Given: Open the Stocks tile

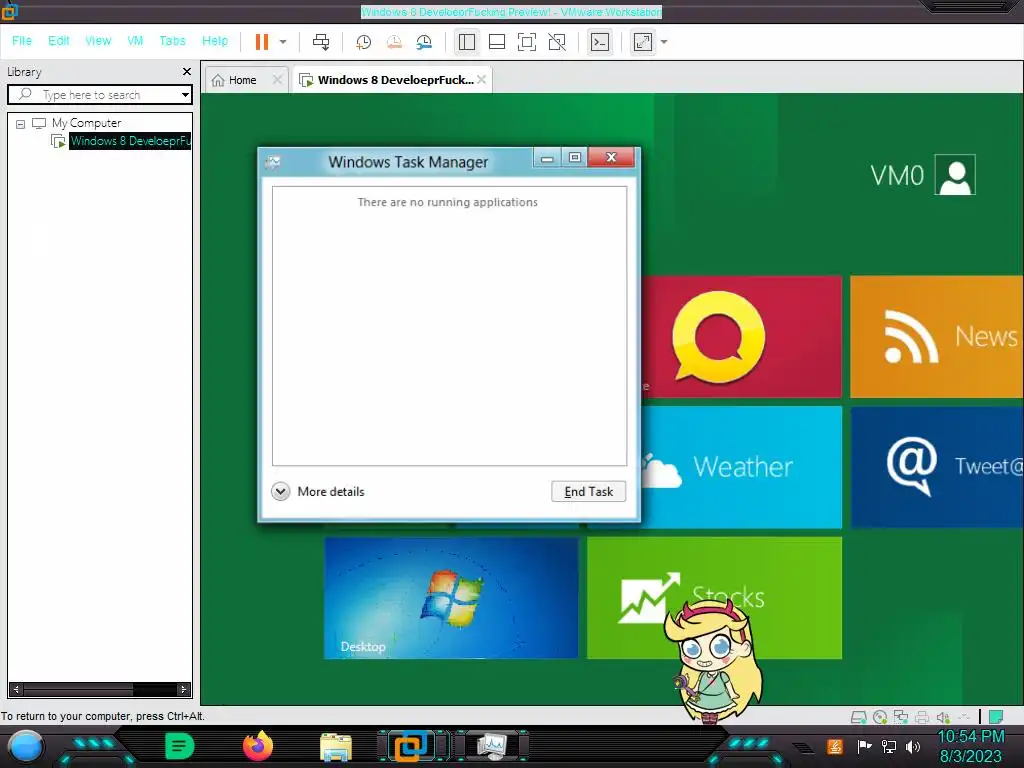Looking at the screenshot, I should (x=714, y=598).
